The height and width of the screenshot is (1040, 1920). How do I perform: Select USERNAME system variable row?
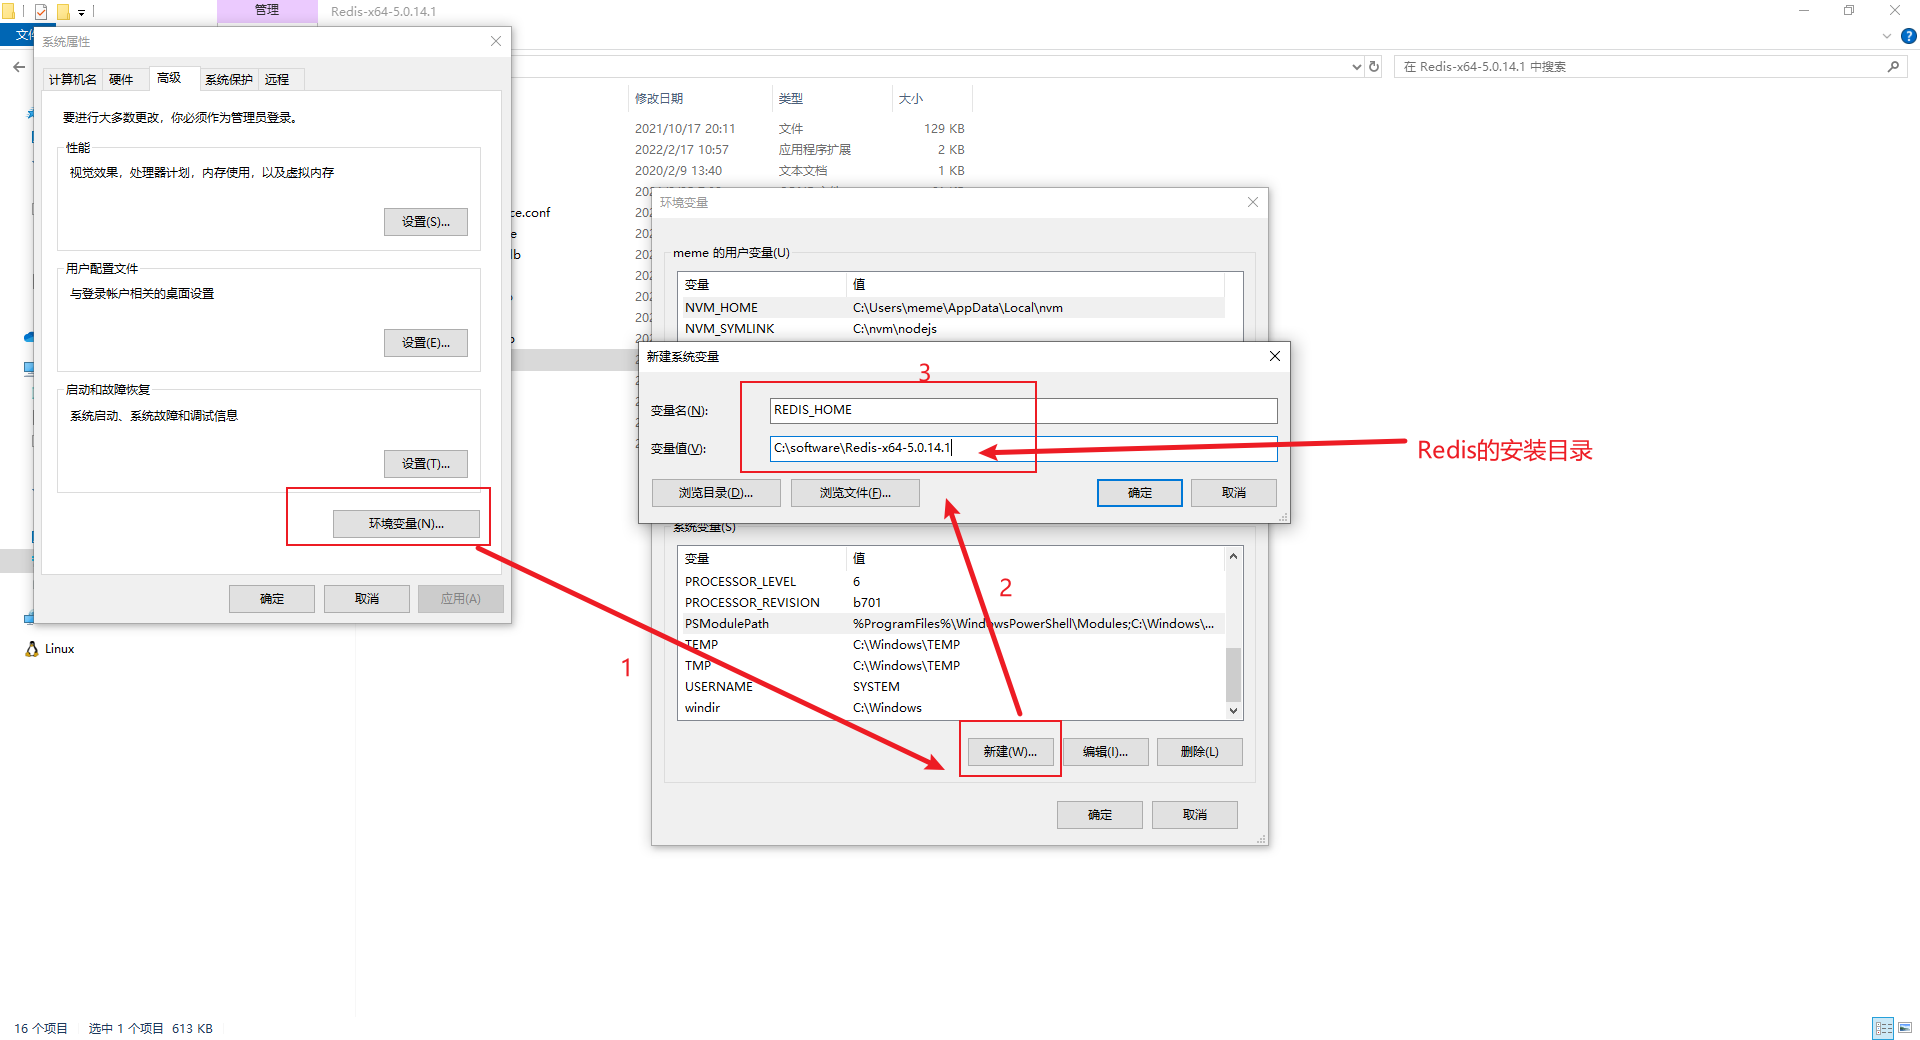952,687
